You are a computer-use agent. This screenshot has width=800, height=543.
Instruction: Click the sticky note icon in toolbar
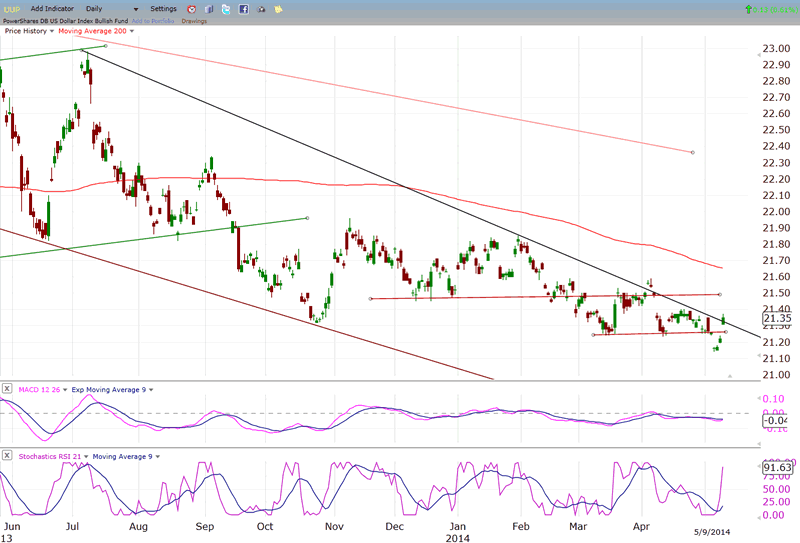click(x=280, y=9)
